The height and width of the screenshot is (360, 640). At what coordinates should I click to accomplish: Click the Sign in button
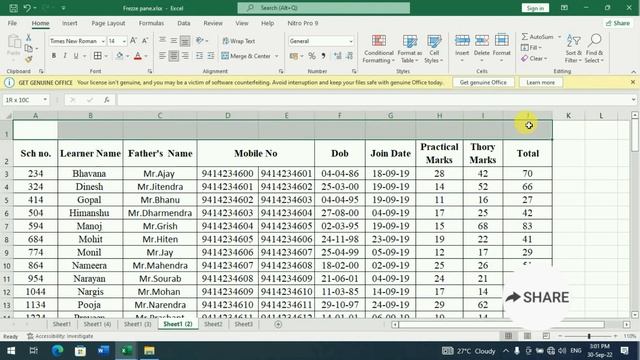pyautogui.click(x=535, y=8)
